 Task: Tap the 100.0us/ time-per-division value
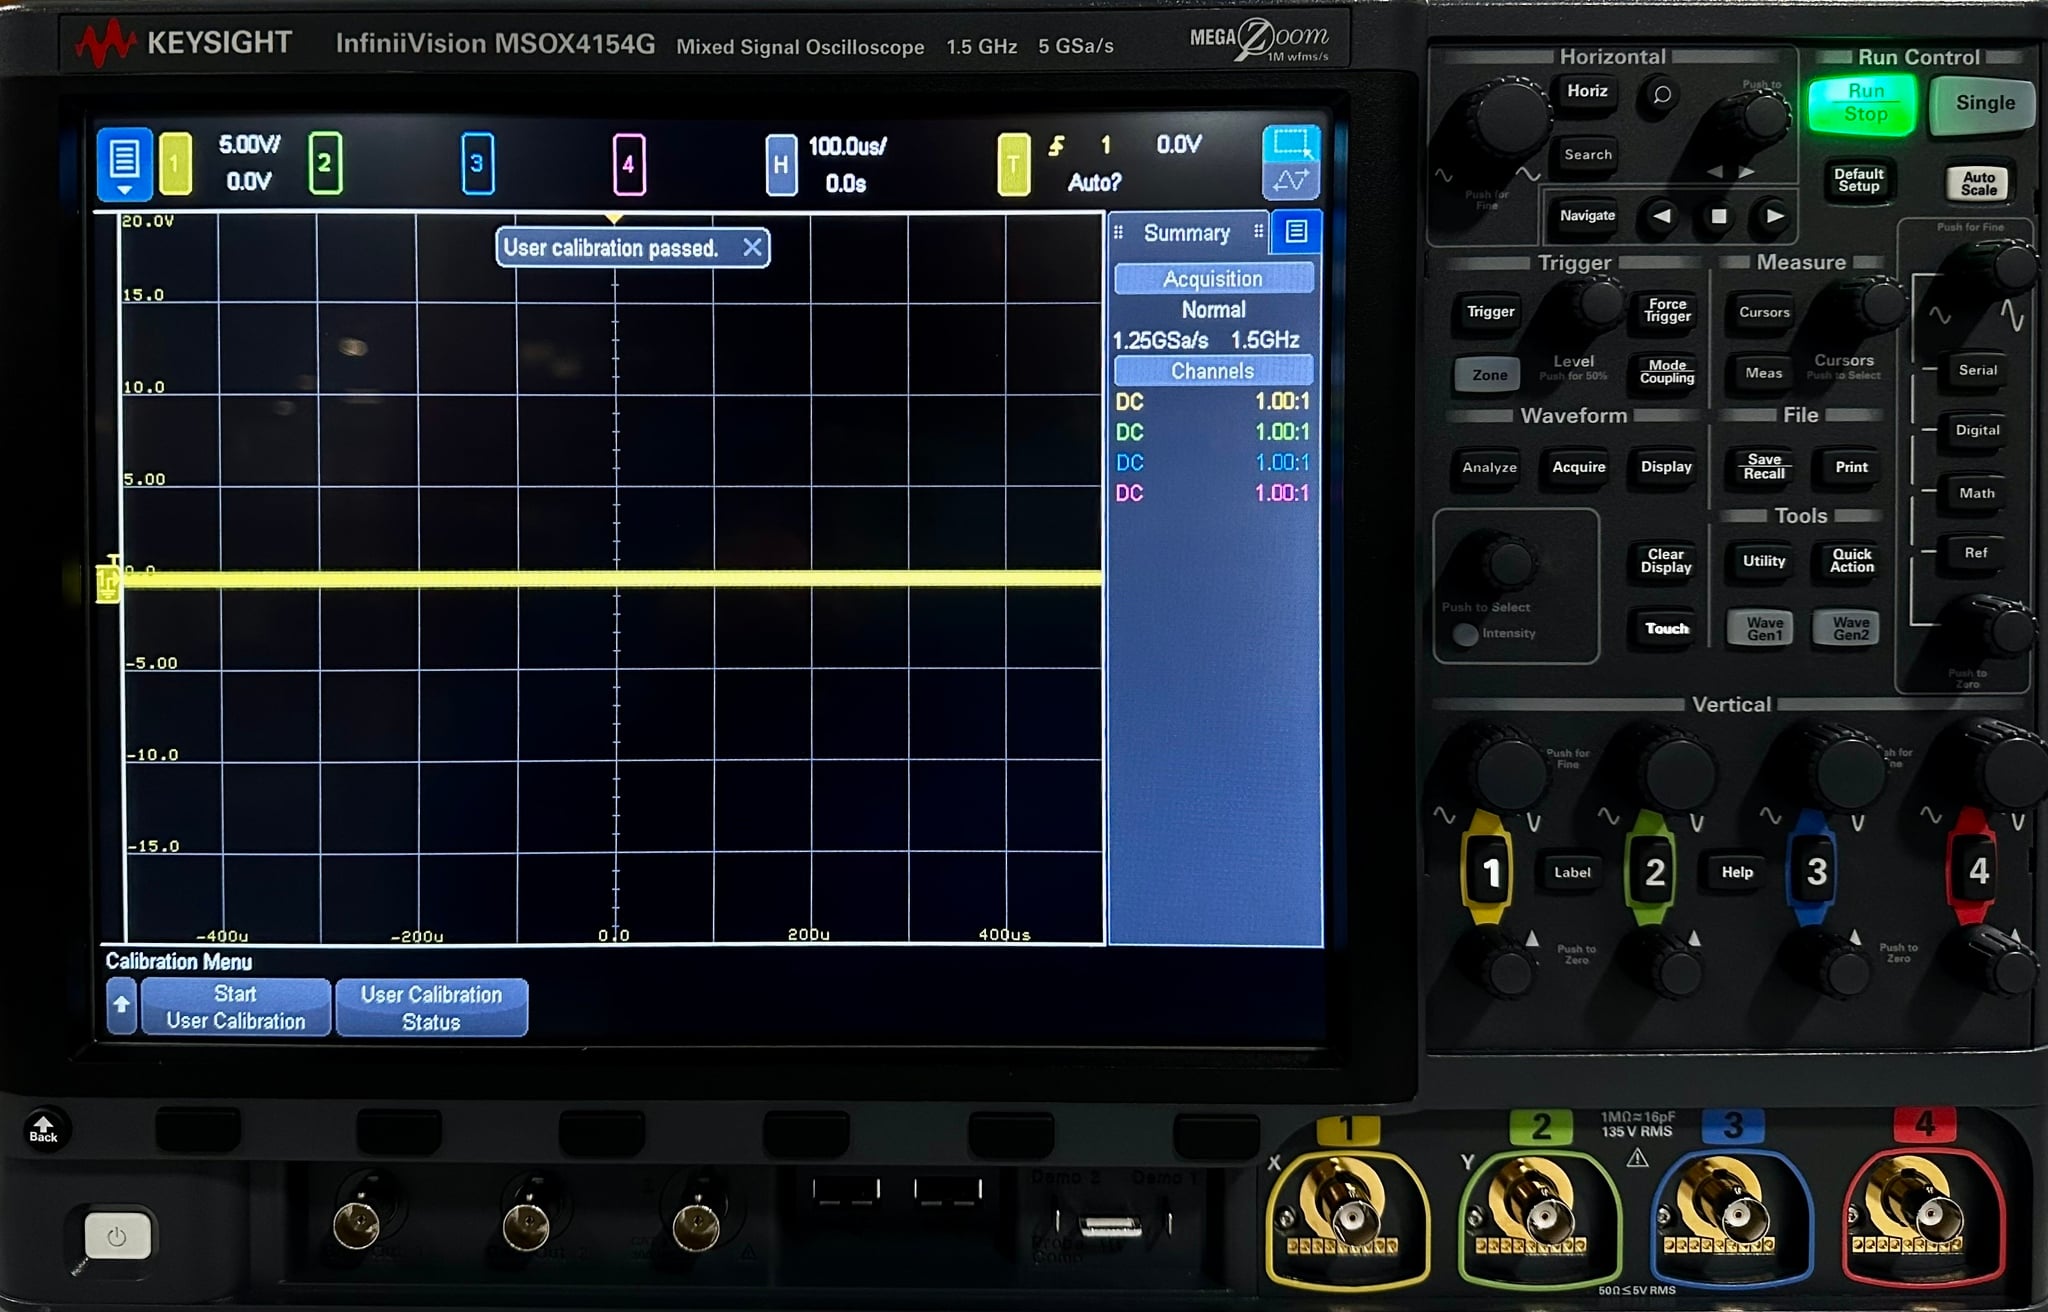(x=847, y=146)
